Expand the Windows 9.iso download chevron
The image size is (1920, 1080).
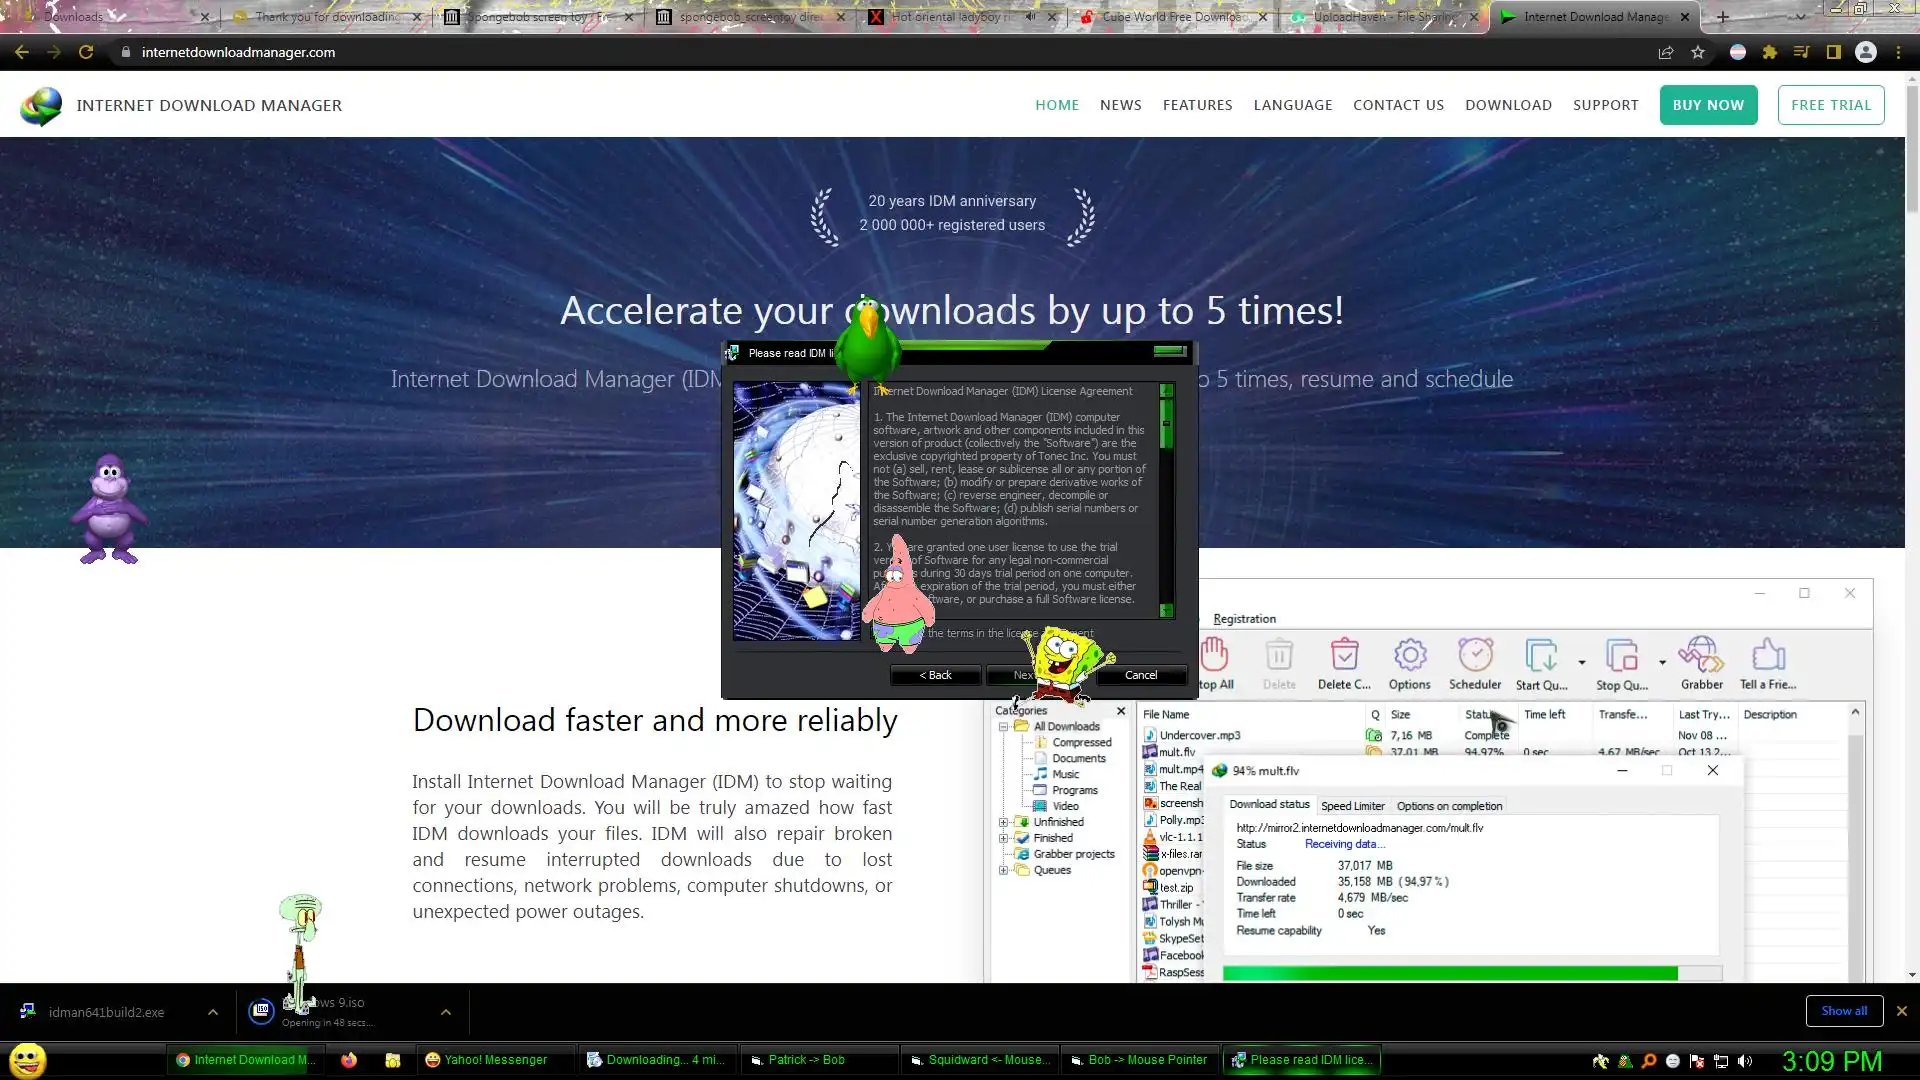tap(446, 1012)
